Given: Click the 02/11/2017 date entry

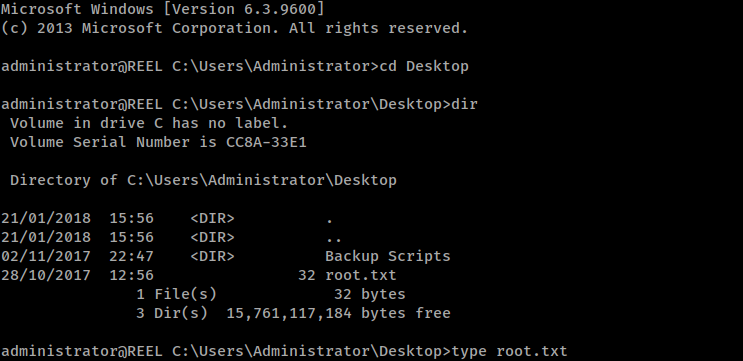Looking at the screenshot, I should coord(45,256).
